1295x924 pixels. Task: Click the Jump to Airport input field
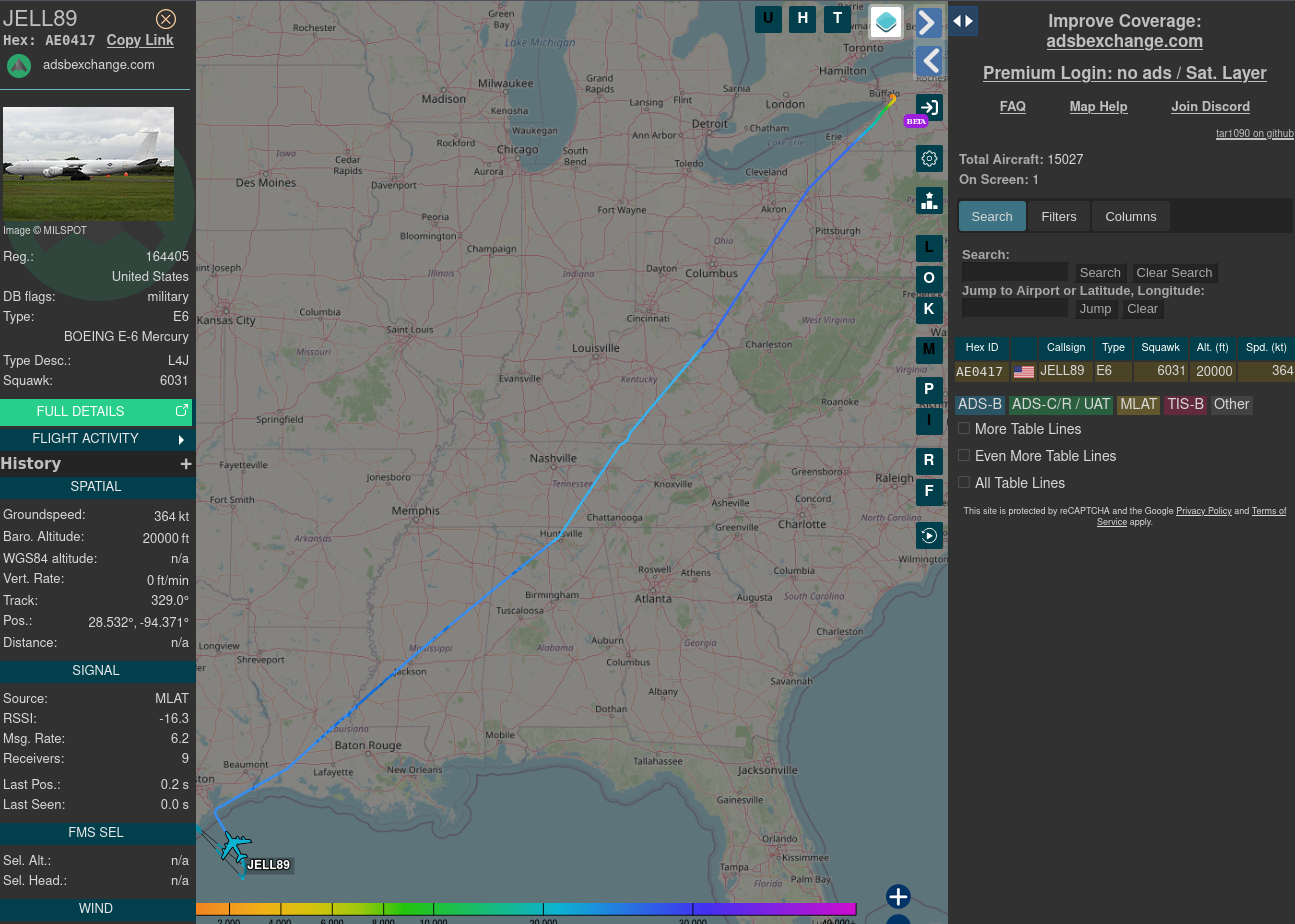1015,308
